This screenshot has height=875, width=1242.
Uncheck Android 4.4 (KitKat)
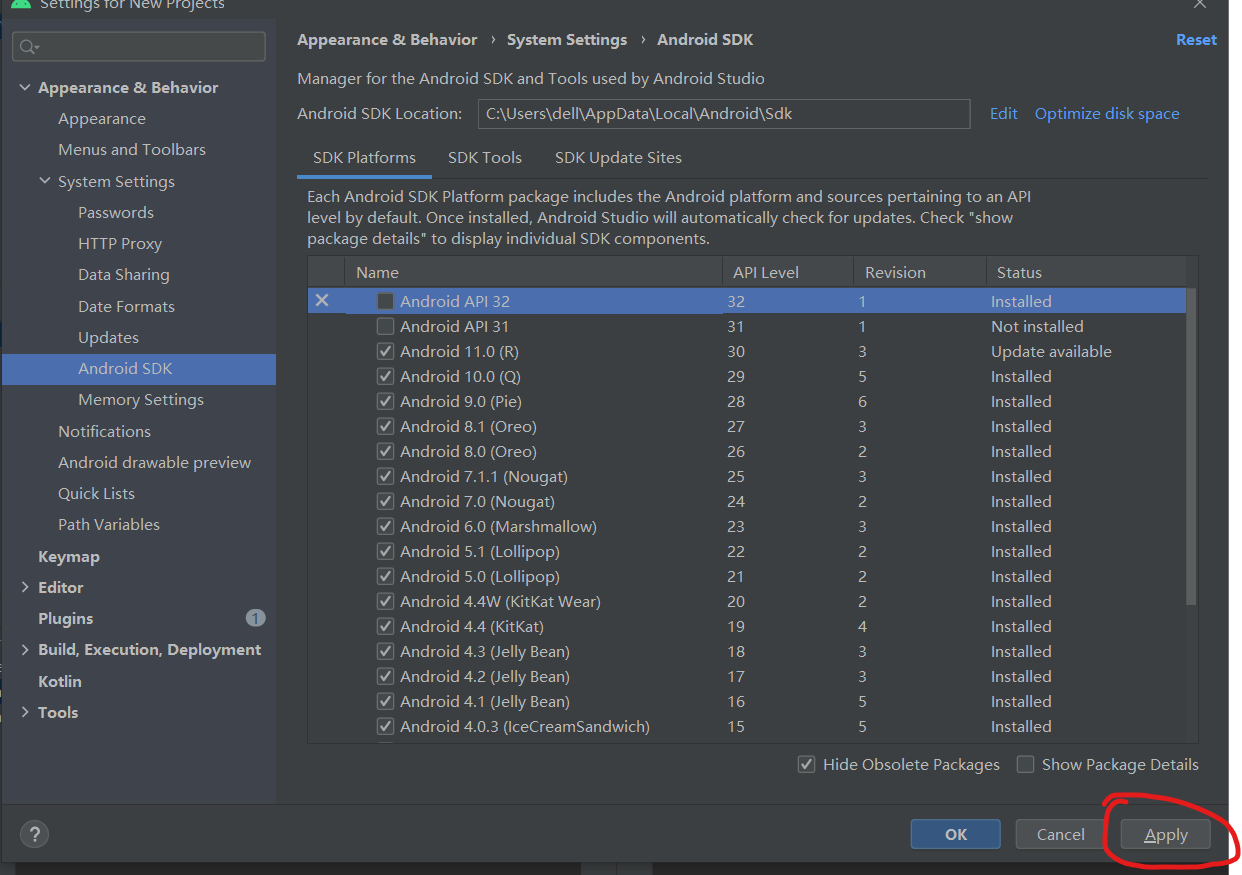(385, 626)
